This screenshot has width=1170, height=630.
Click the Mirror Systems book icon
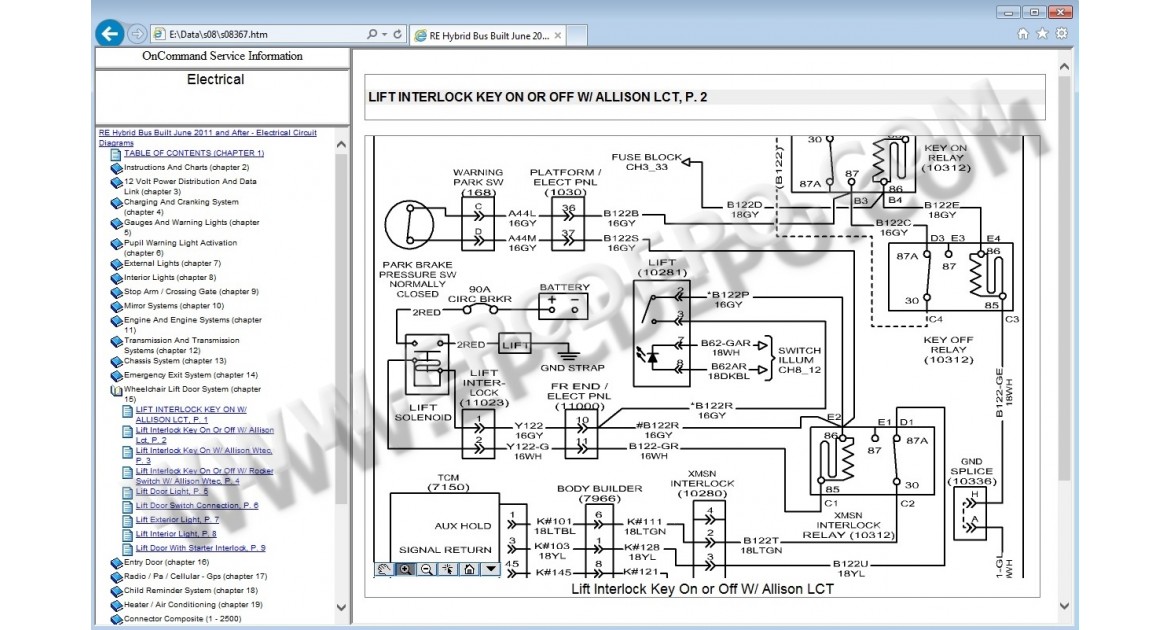point(116,307)
